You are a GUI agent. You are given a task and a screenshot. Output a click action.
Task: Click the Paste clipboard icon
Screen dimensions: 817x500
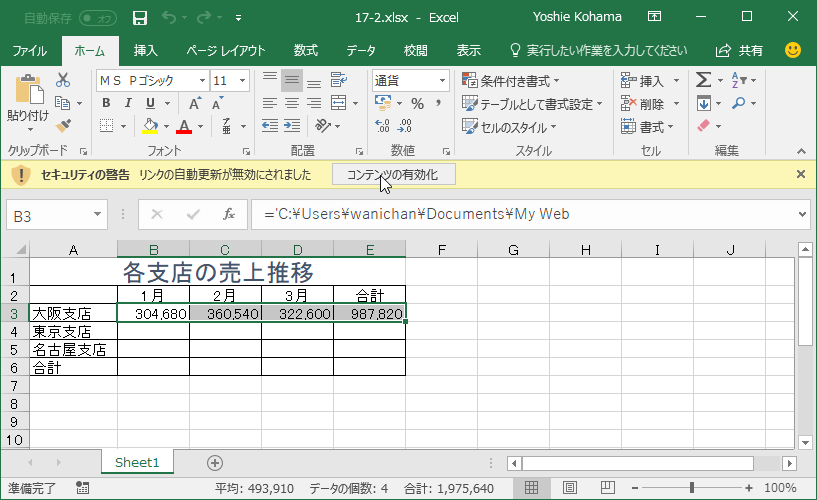tap(29, 90)
